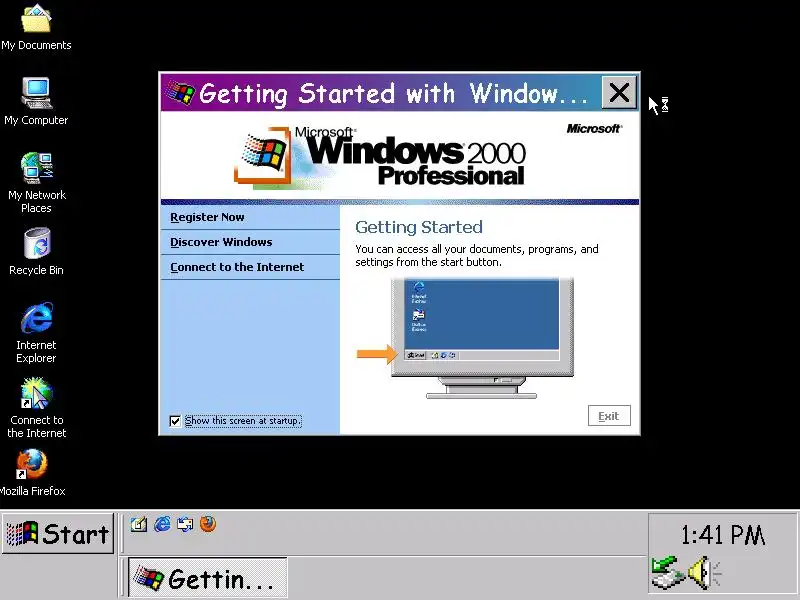Click the network tray icon
Screen dimensions: 800x600
pyautogui.click(x=667, y=573)
